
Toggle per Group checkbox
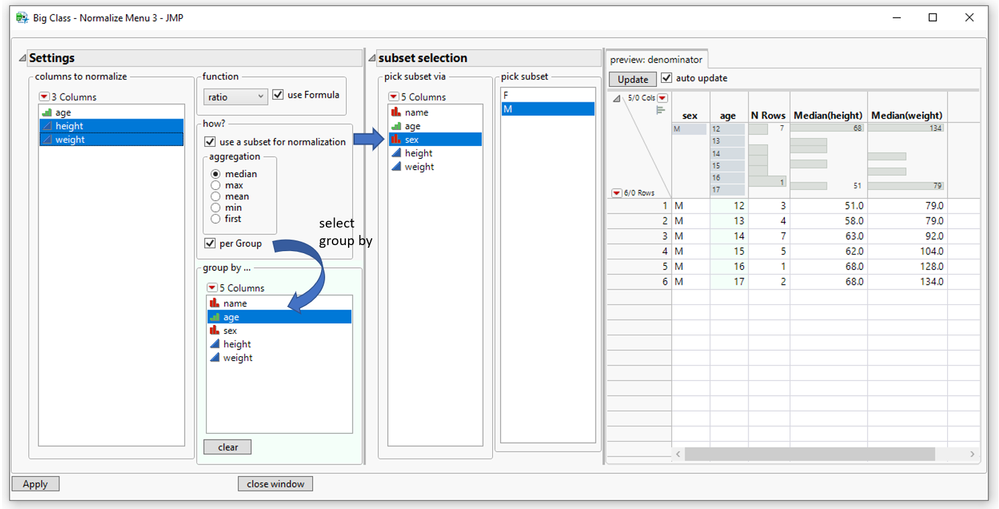coord(210,243)
